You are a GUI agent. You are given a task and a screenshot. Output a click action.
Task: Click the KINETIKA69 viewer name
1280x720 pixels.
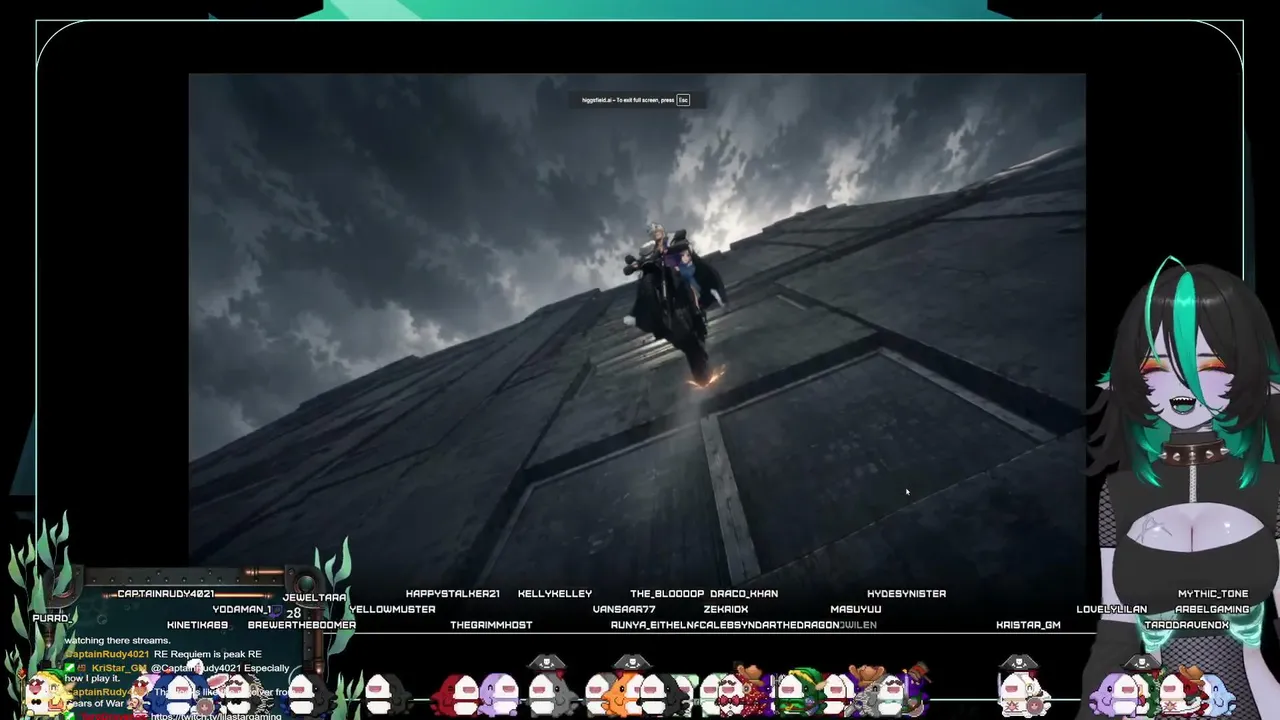[197, 625]
